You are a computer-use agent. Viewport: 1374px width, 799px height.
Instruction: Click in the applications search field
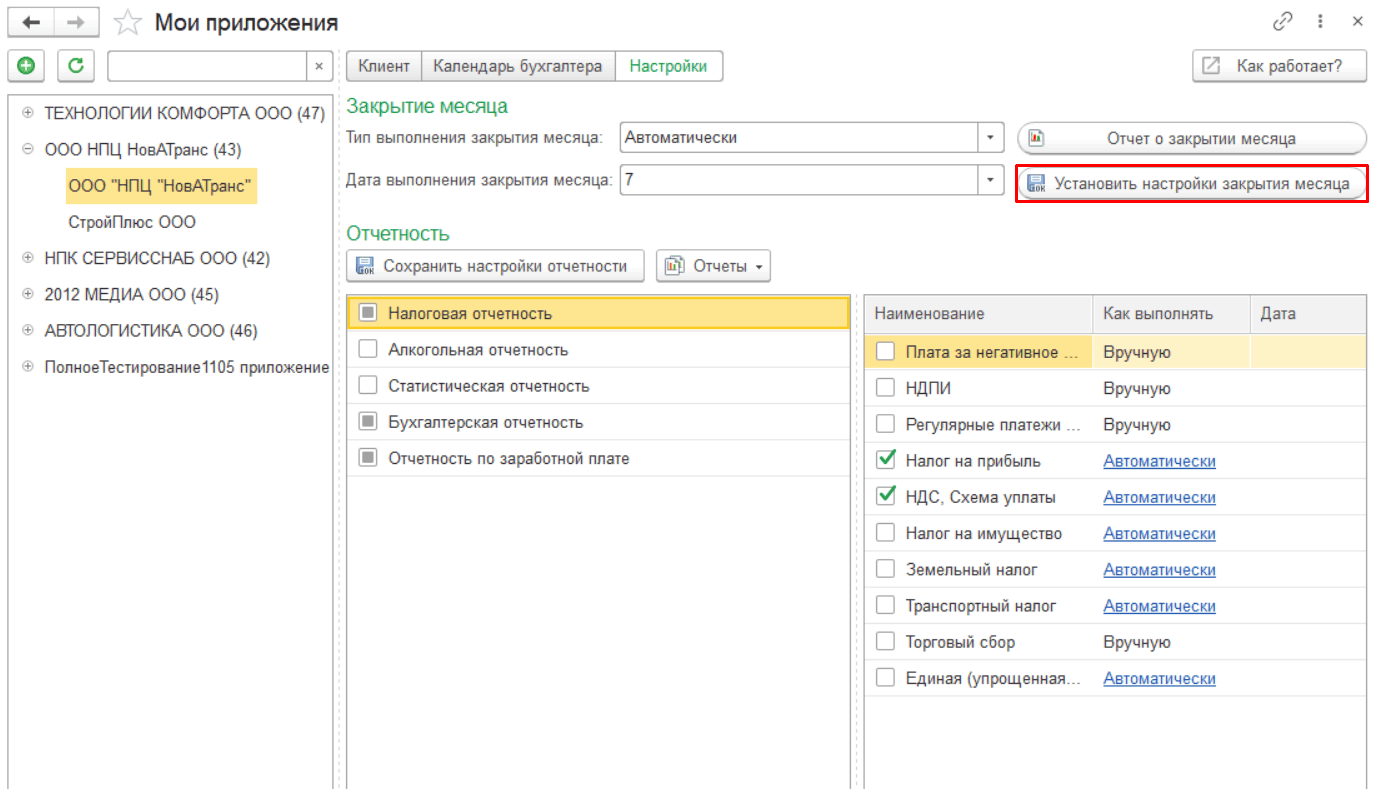click(207, 66)
